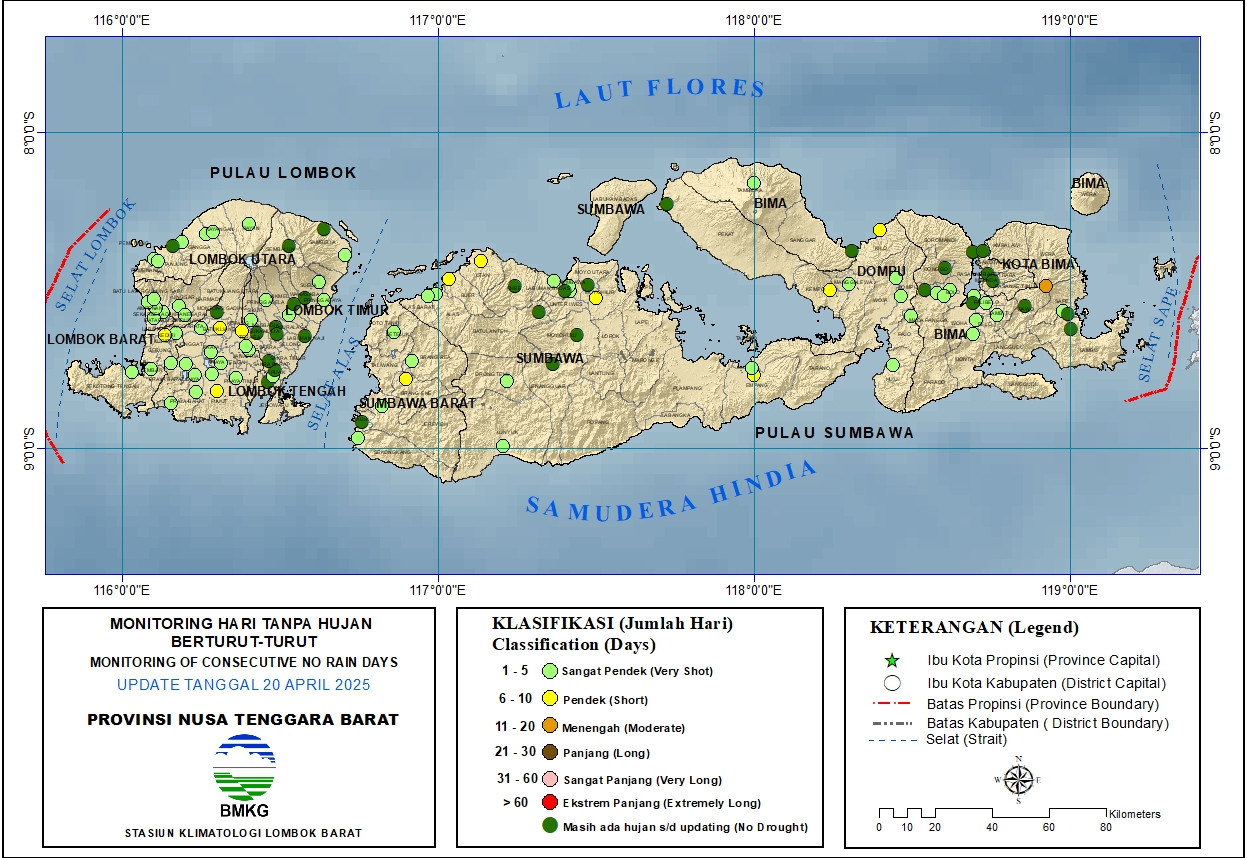Pick the brown Panjang (Long) legend dot
This screenshot has height=858, width=1247.
pos(549,753)
